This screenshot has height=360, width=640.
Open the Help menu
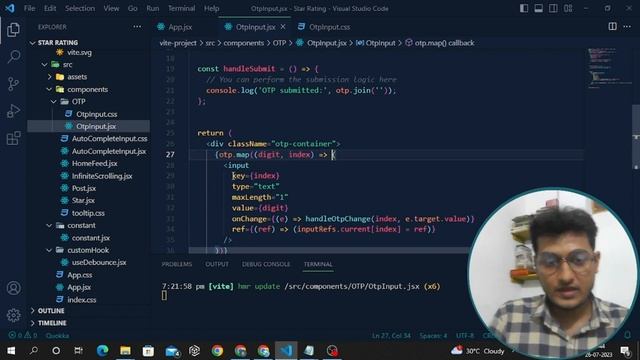pos(211,8)
